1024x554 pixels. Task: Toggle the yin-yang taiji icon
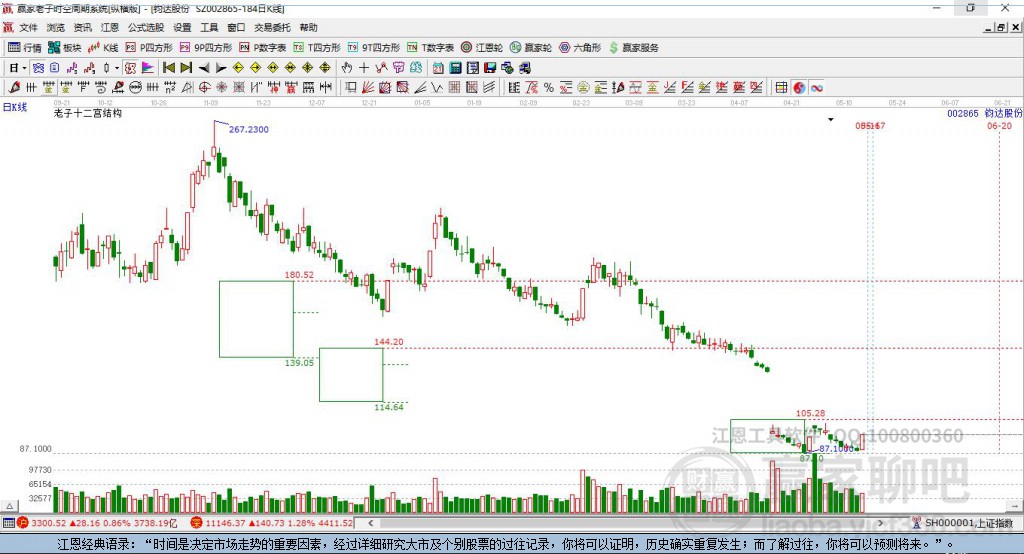point(799,88)
